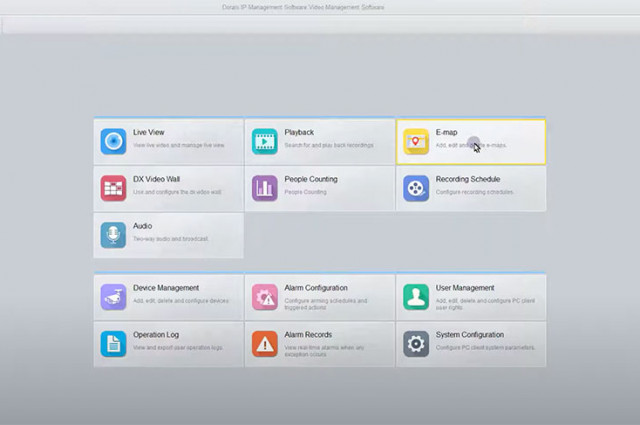
Task: Open the DX Video Wall grid icon
Action: (x=113, y=188)
